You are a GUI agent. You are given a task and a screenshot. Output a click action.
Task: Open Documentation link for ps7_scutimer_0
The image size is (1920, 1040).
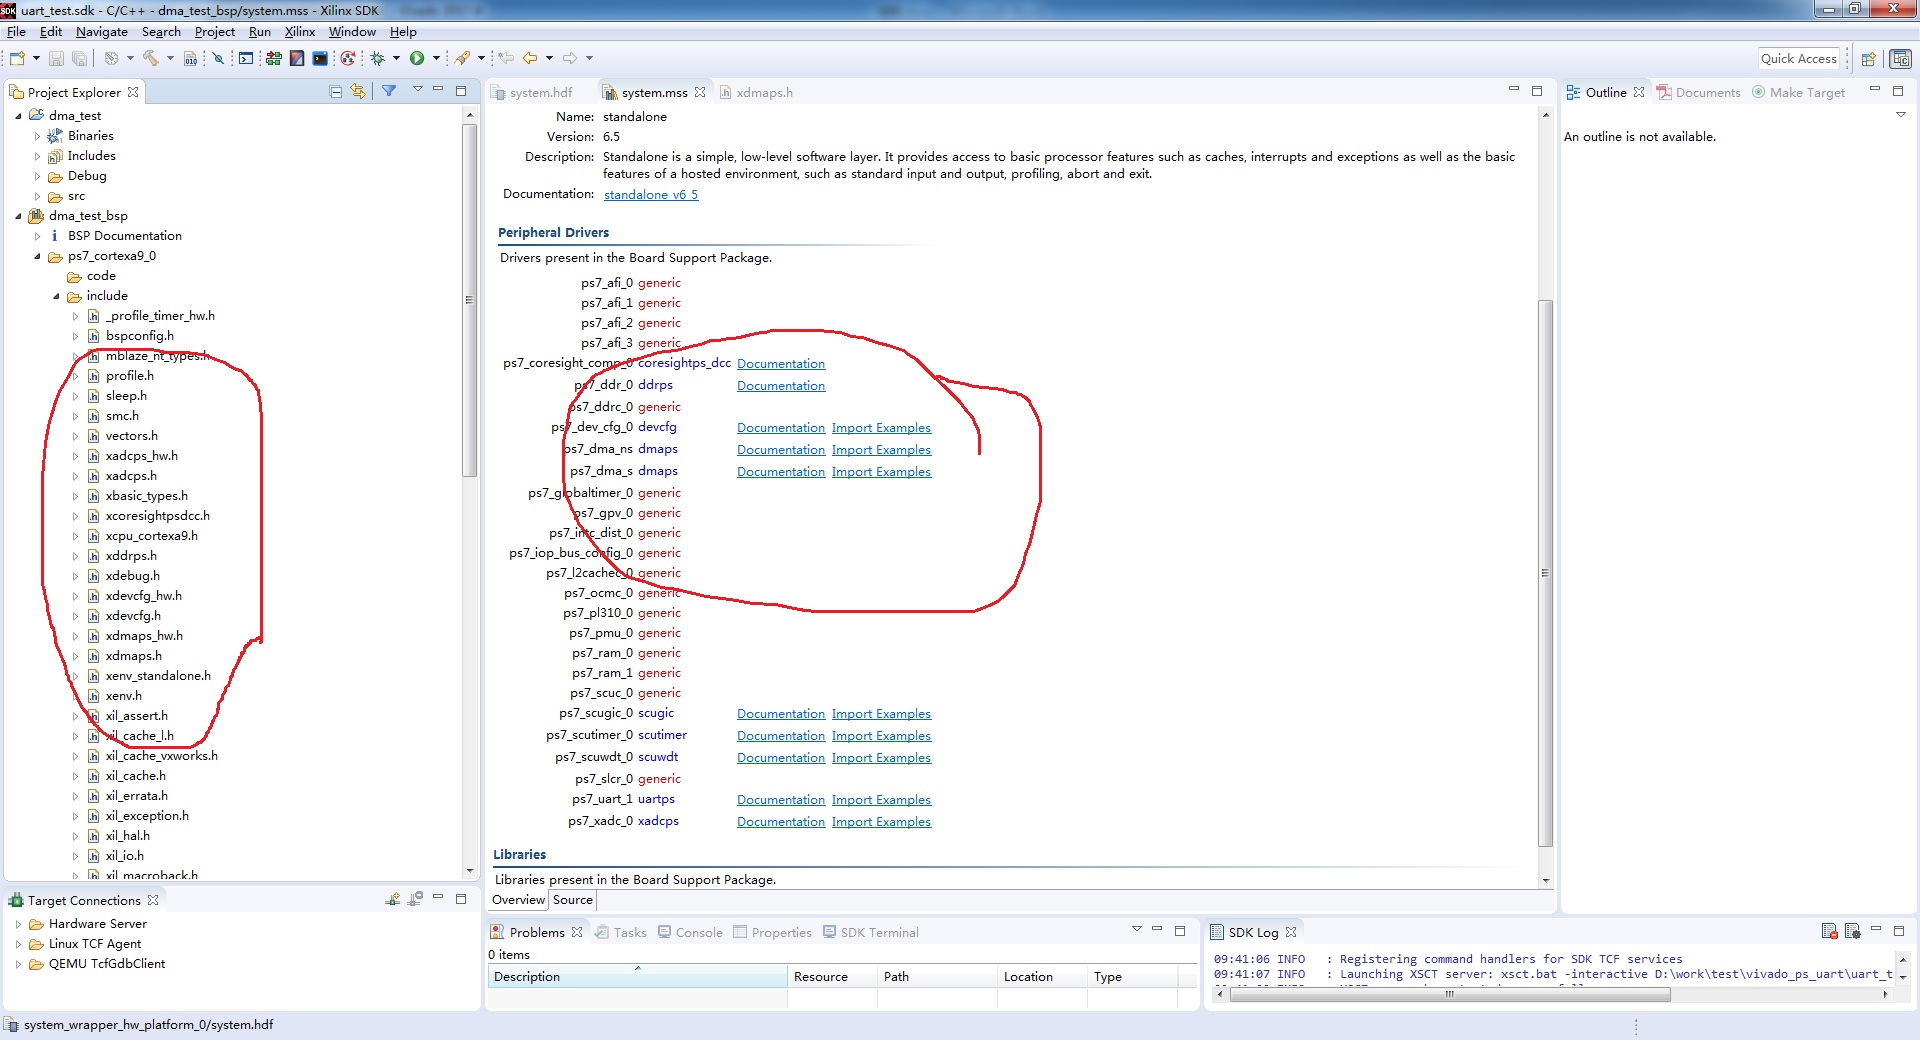(x=781, y=736)
